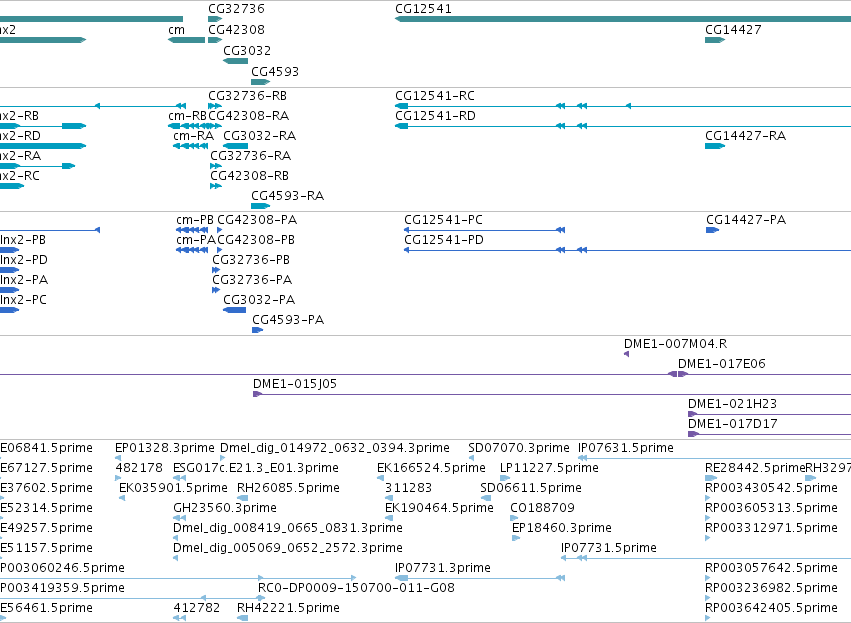Screen dimensions: 851x623
Task: Open transcript label "CG42308-RA"
Action: point(249,116)
